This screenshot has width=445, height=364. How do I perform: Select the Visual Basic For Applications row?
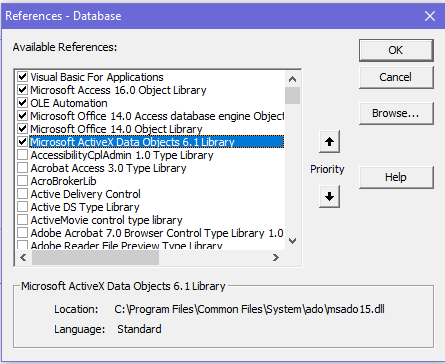pos(97,77)
